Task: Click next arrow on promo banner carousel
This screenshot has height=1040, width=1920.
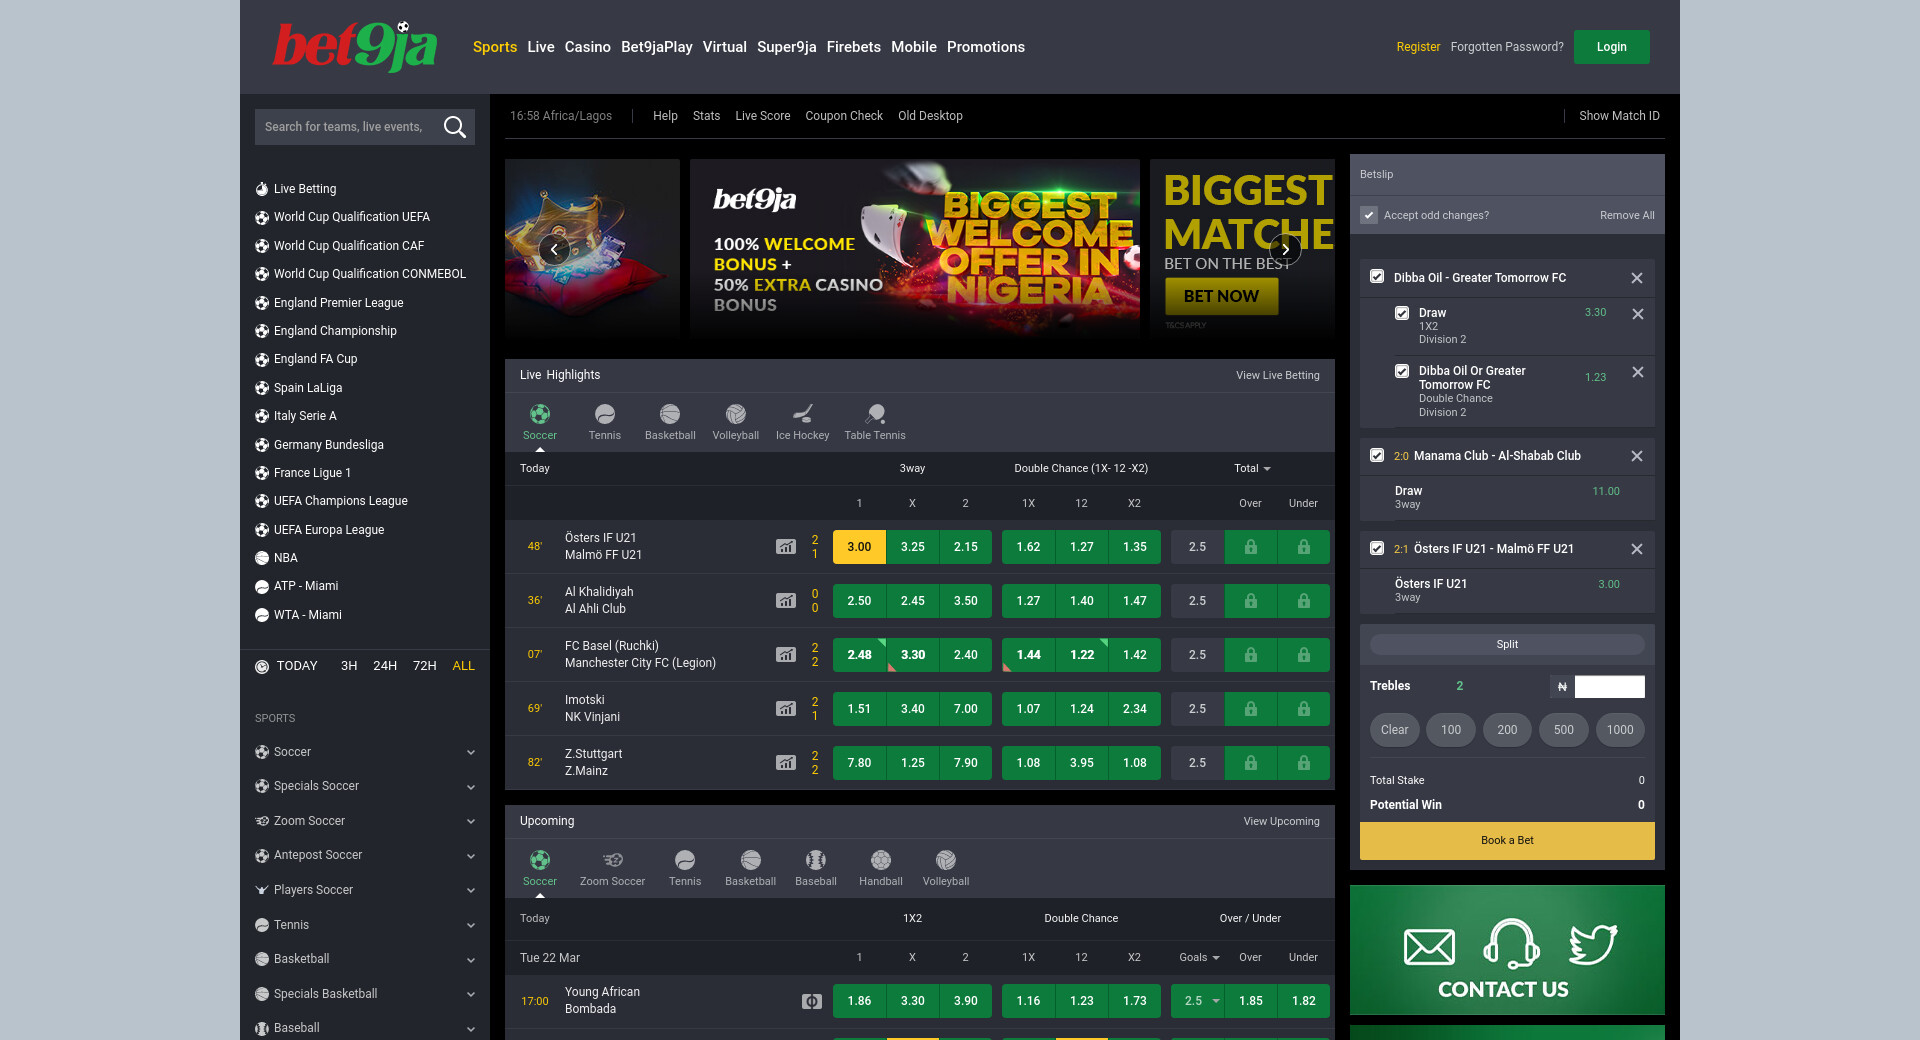Action: (x=1285, y=249)
